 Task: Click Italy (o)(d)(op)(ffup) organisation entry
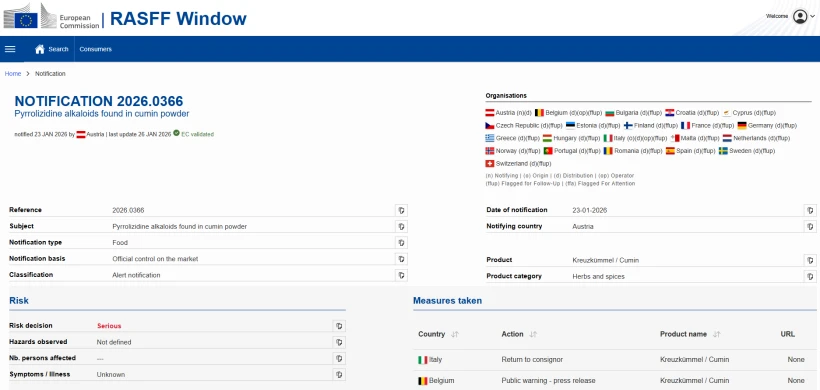click(636, 138)
